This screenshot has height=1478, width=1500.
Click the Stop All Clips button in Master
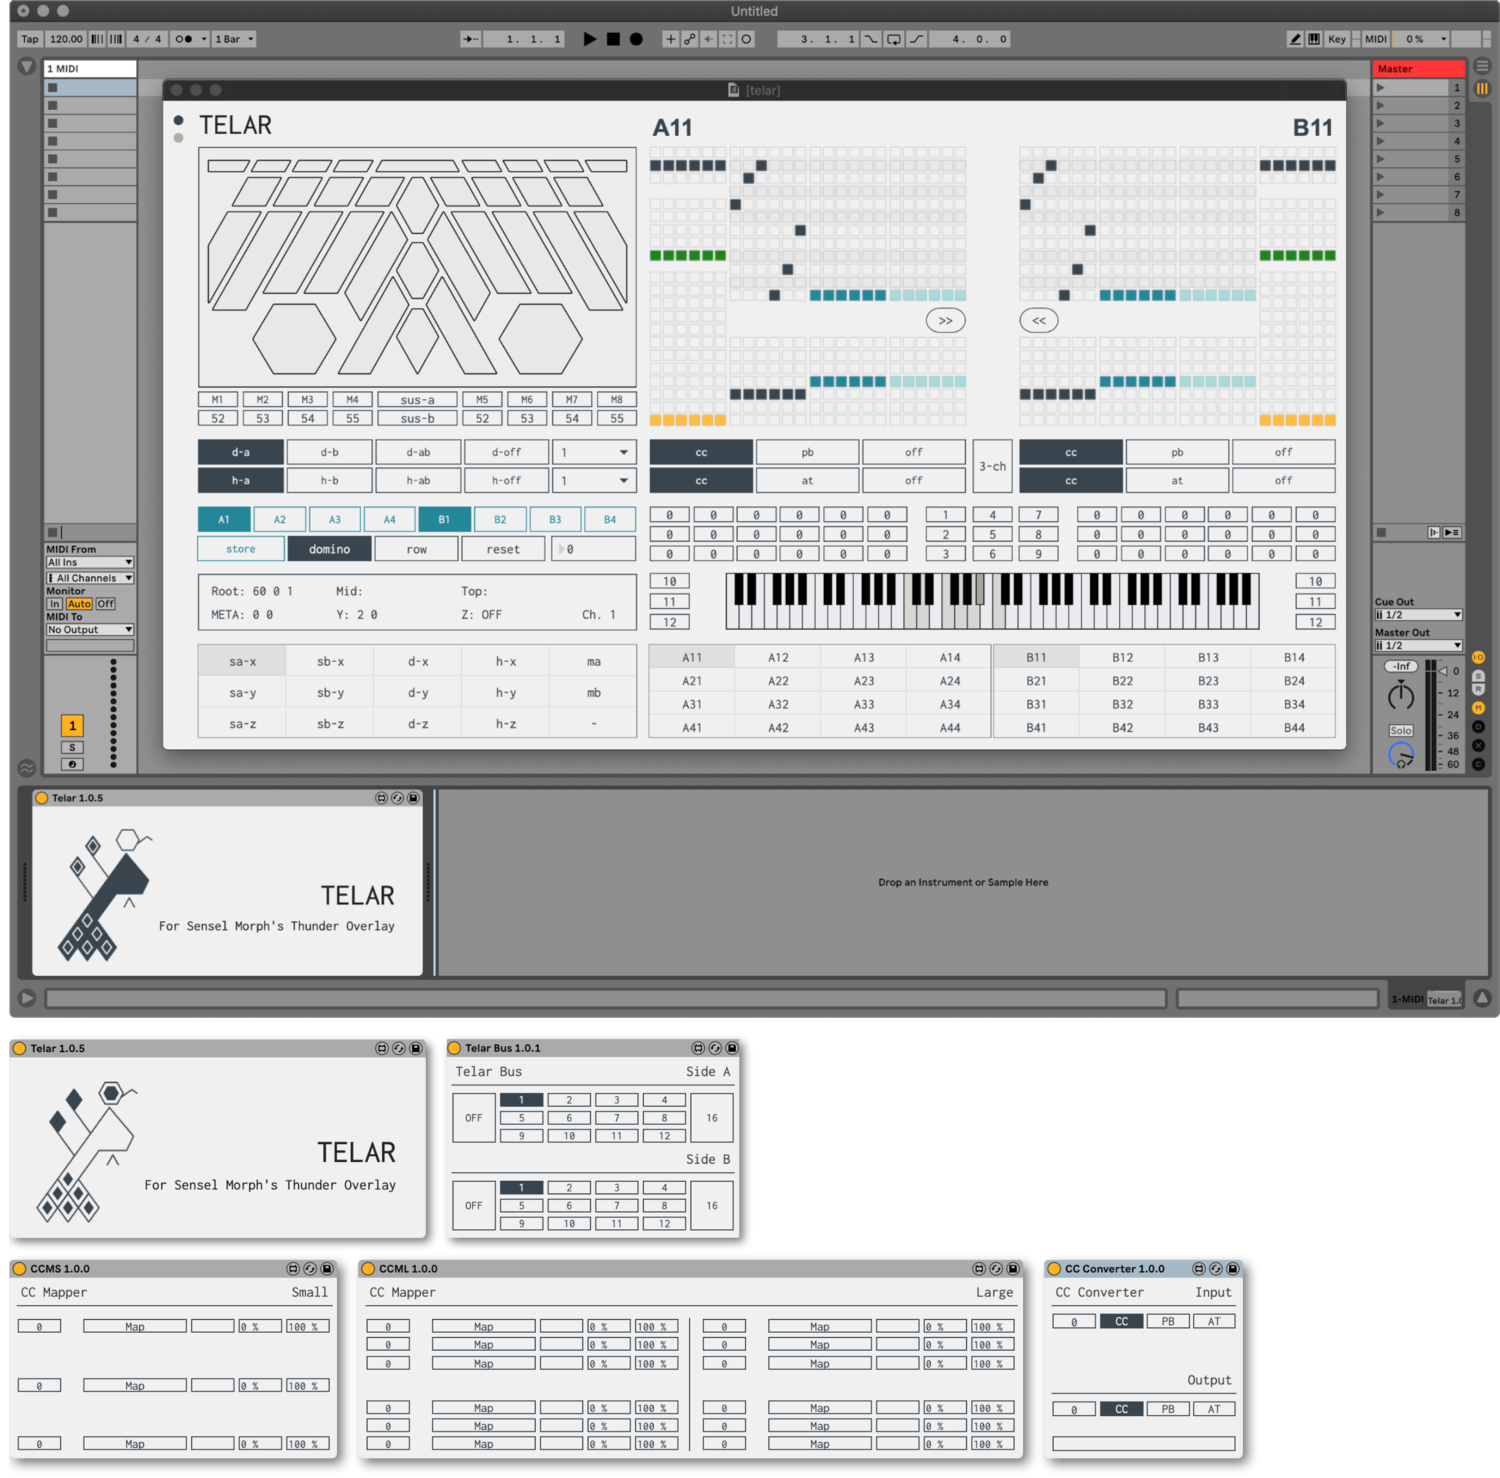(1381, 533)
